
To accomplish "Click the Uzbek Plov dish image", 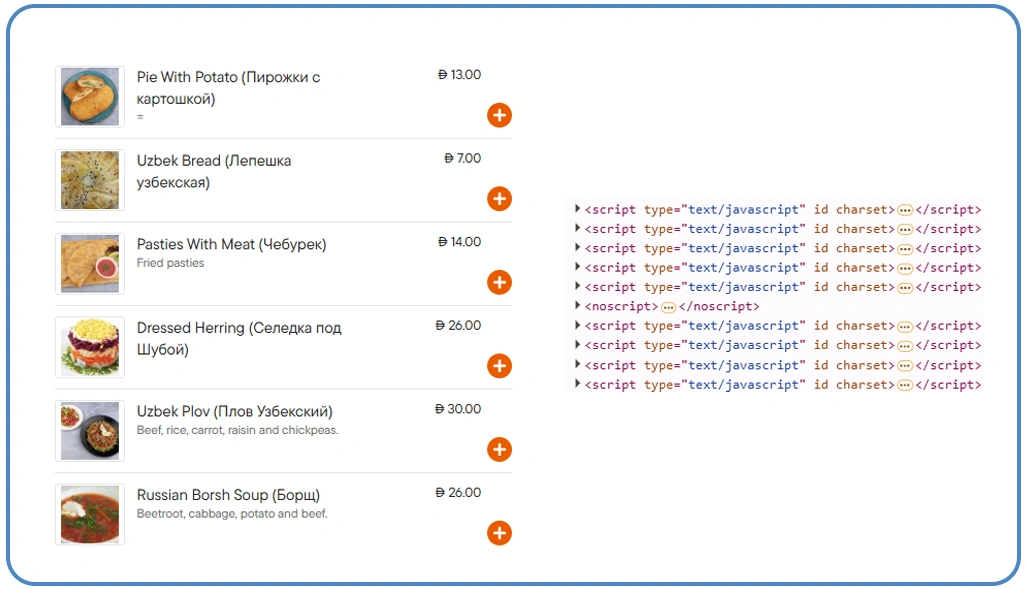I will click(x=90, y=431).
